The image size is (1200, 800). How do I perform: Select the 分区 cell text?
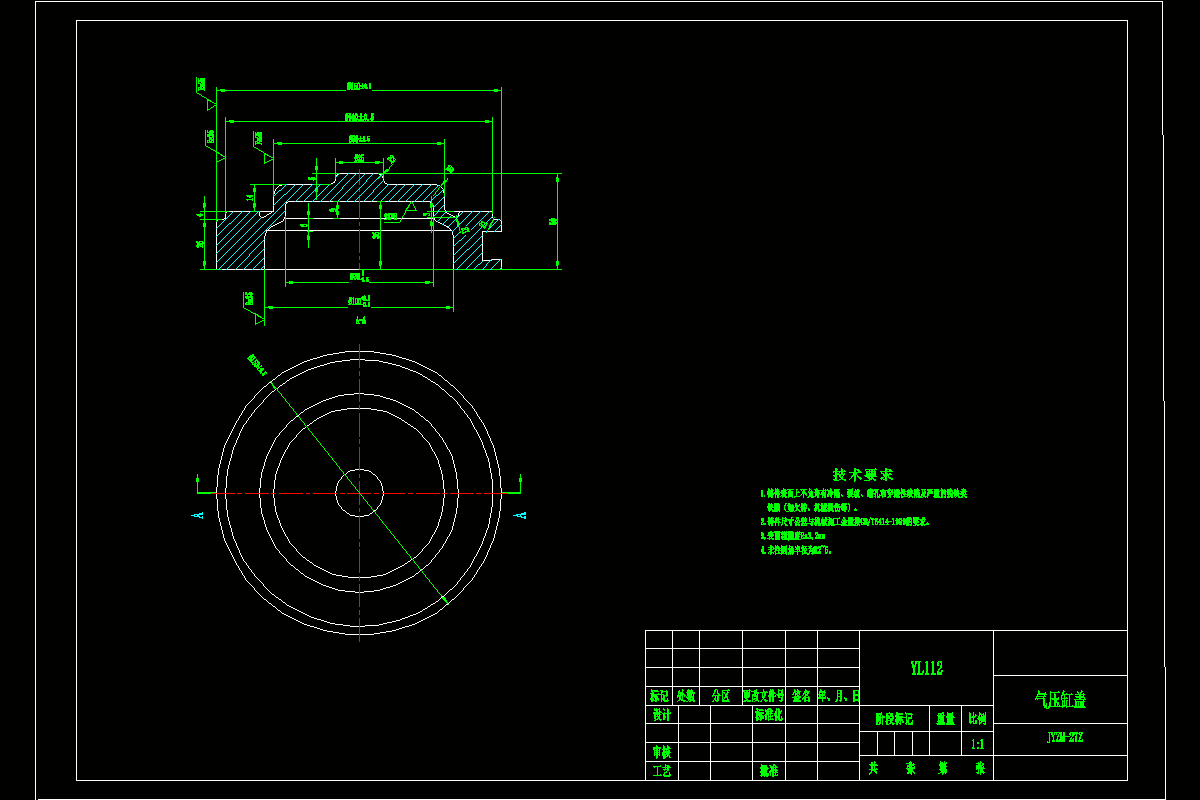[721, 695]
